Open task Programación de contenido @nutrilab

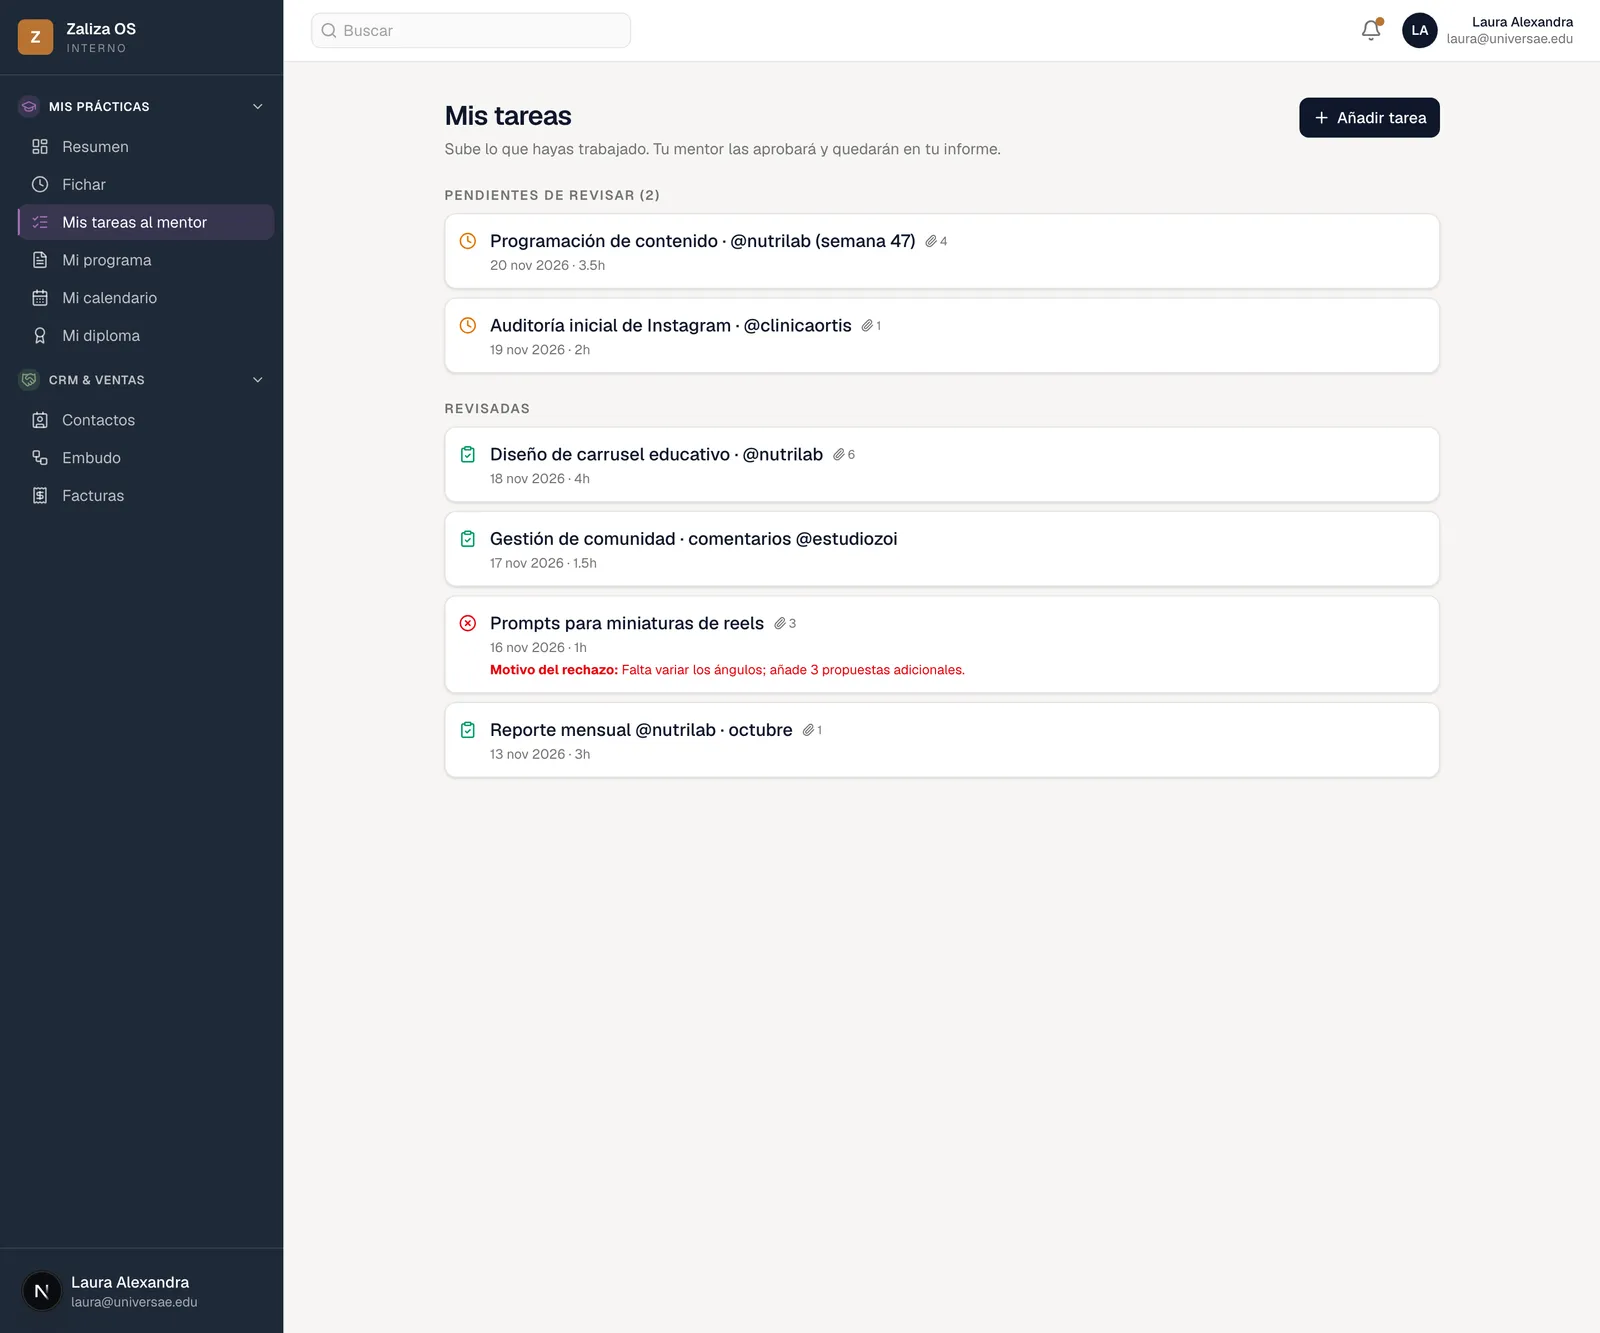pyautogui.click(x=942, y=251)
